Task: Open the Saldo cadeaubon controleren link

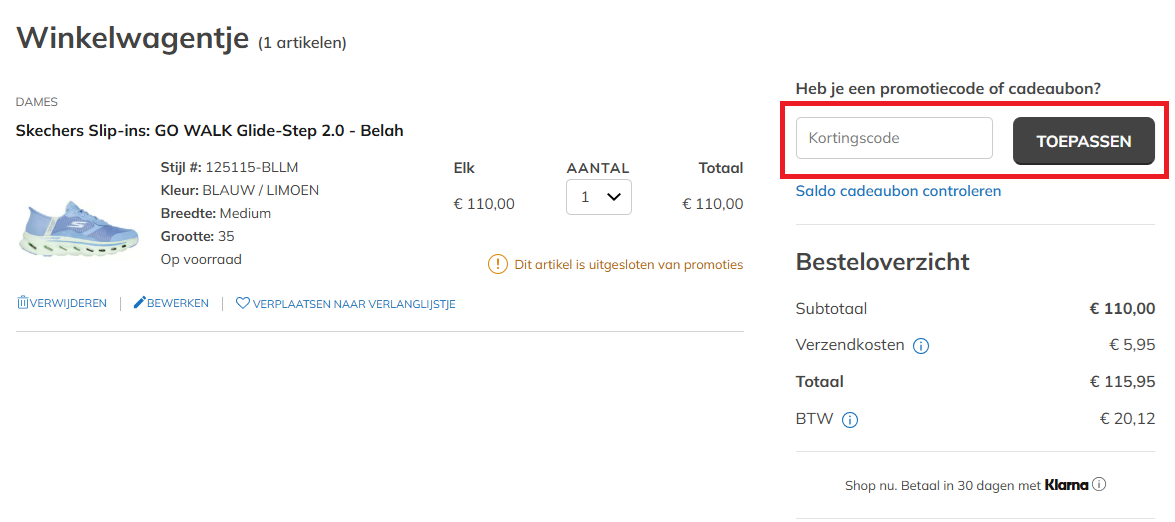Action: pos(898,191)
